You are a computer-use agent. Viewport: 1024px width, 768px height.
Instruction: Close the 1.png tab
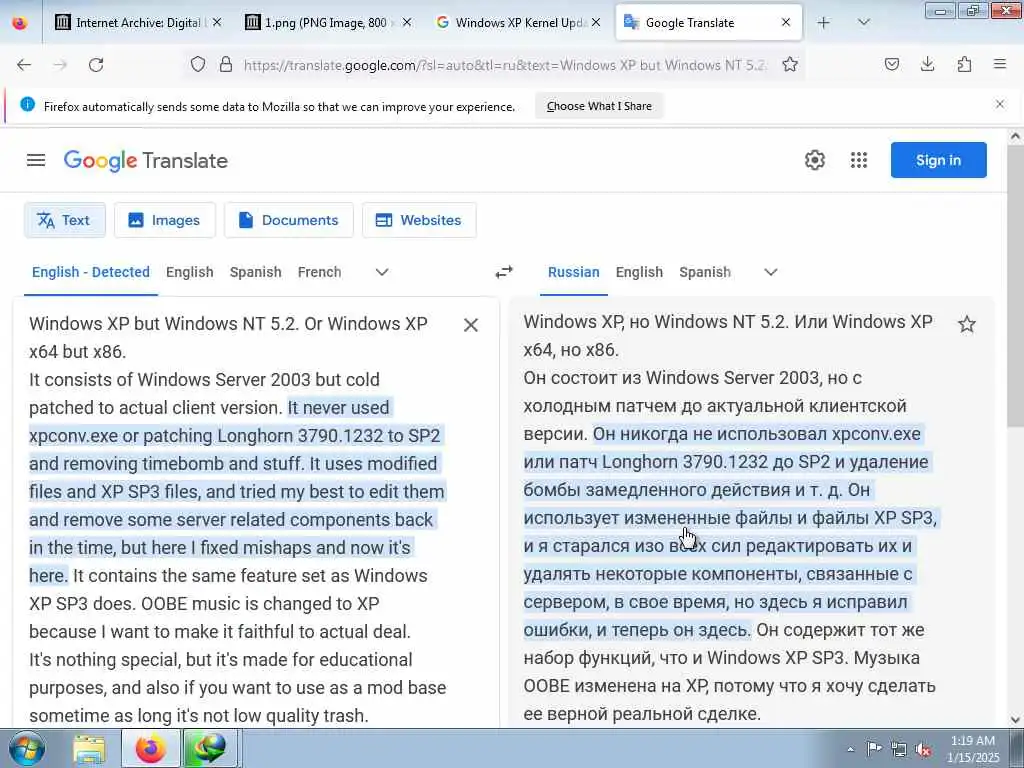tap(406, 23)
